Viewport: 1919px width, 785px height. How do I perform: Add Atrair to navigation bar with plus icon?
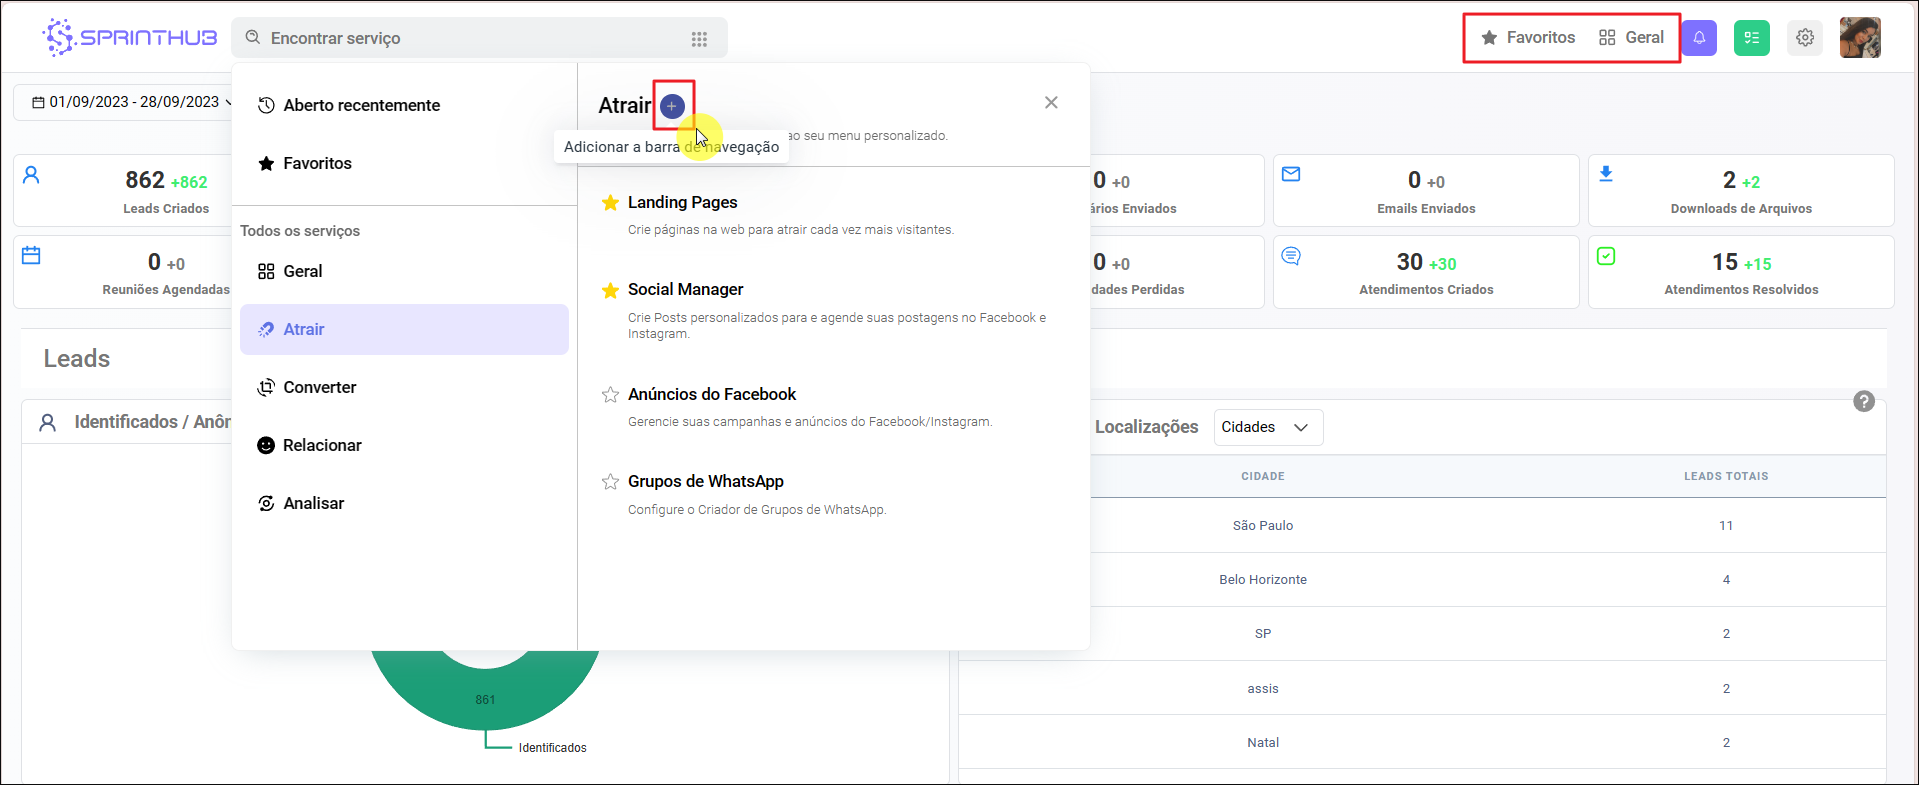672,106
